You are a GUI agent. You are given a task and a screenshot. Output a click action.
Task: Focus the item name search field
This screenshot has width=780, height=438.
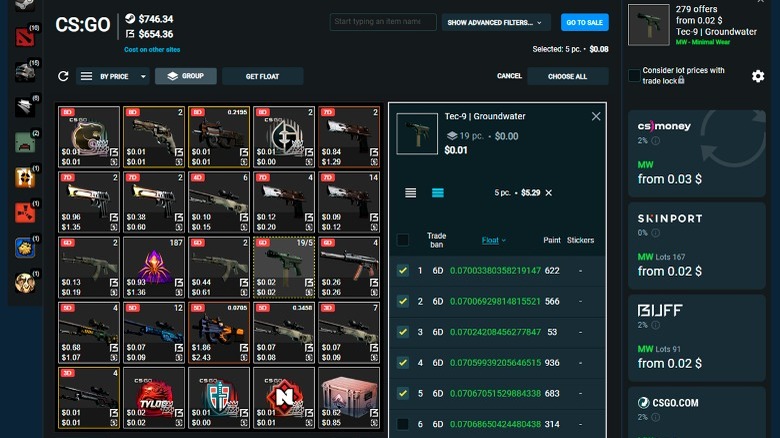point(383,22)
